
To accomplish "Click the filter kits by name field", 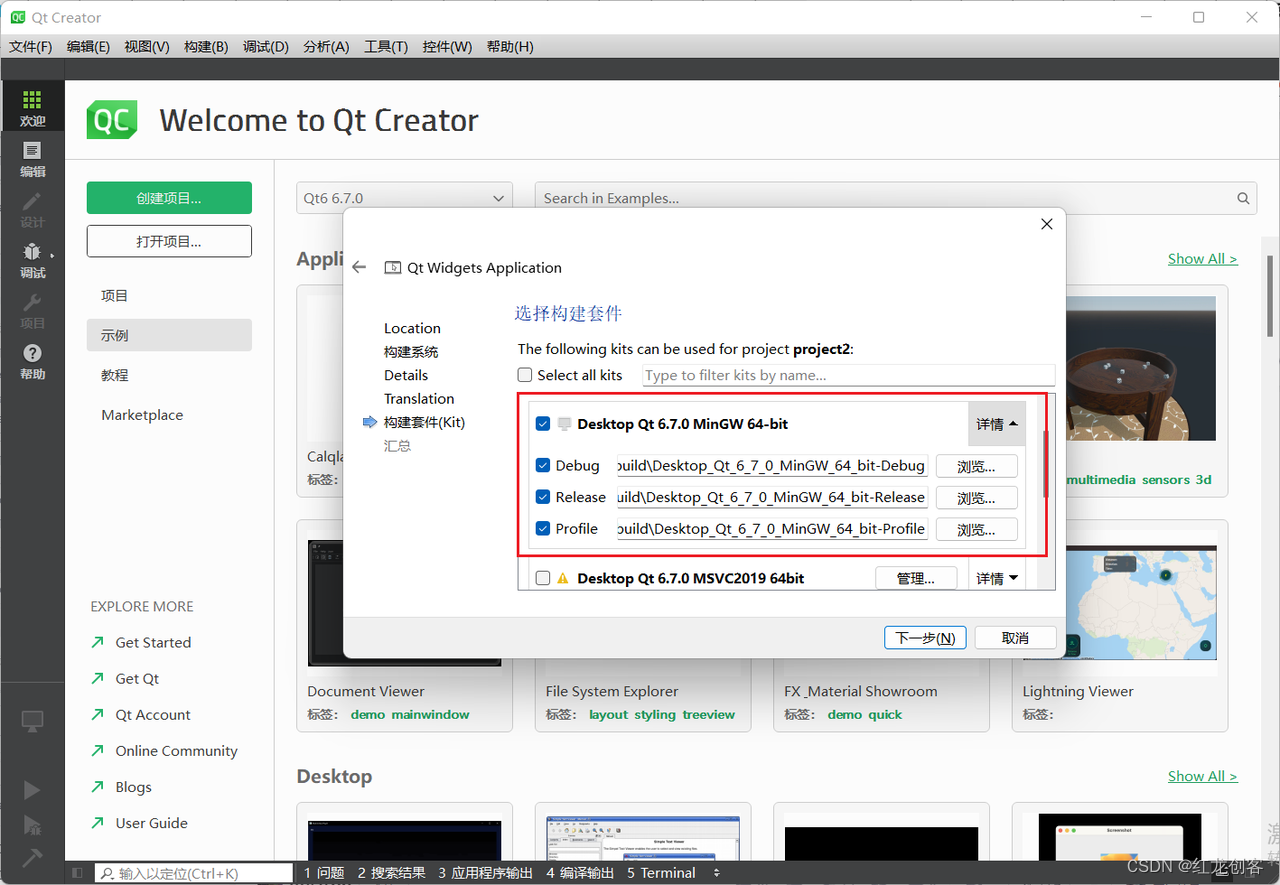I will [x=848, y=375].
